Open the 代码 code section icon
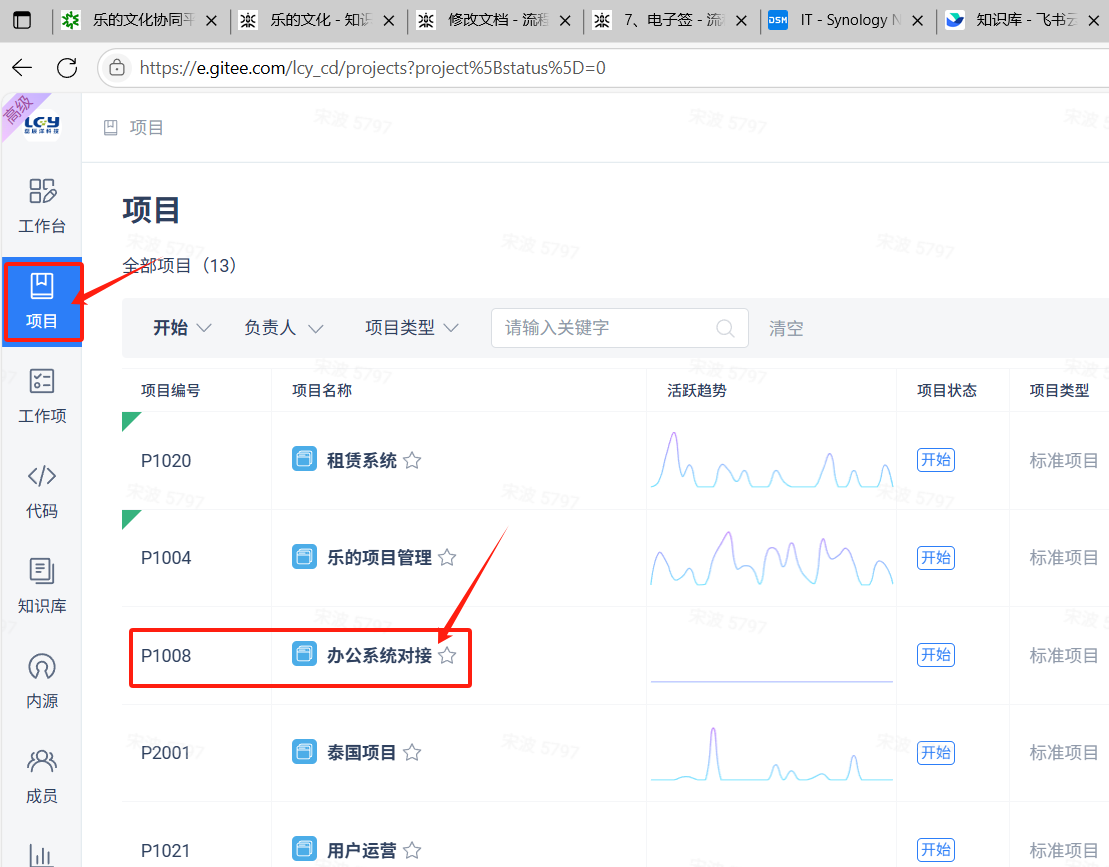Image resolution: width=1109 pixels, height=867 pixels. (42, 490)
